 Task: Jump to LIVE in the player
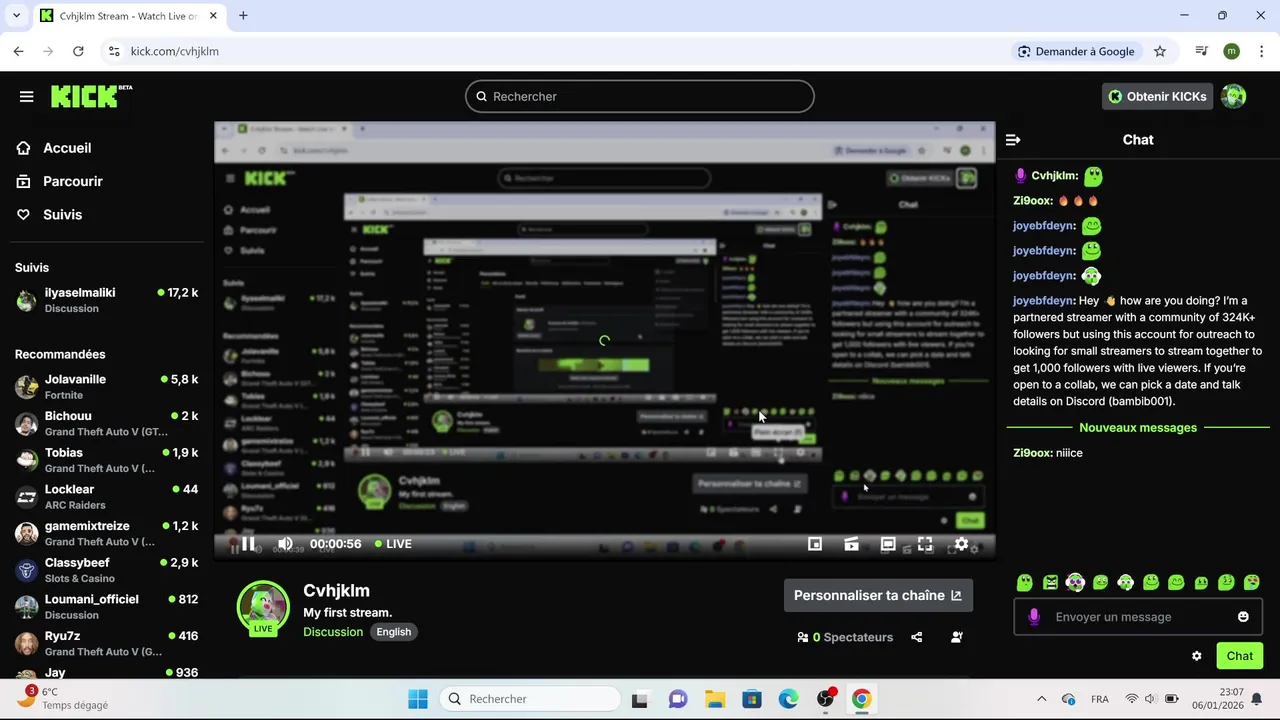tap(393, 544)
